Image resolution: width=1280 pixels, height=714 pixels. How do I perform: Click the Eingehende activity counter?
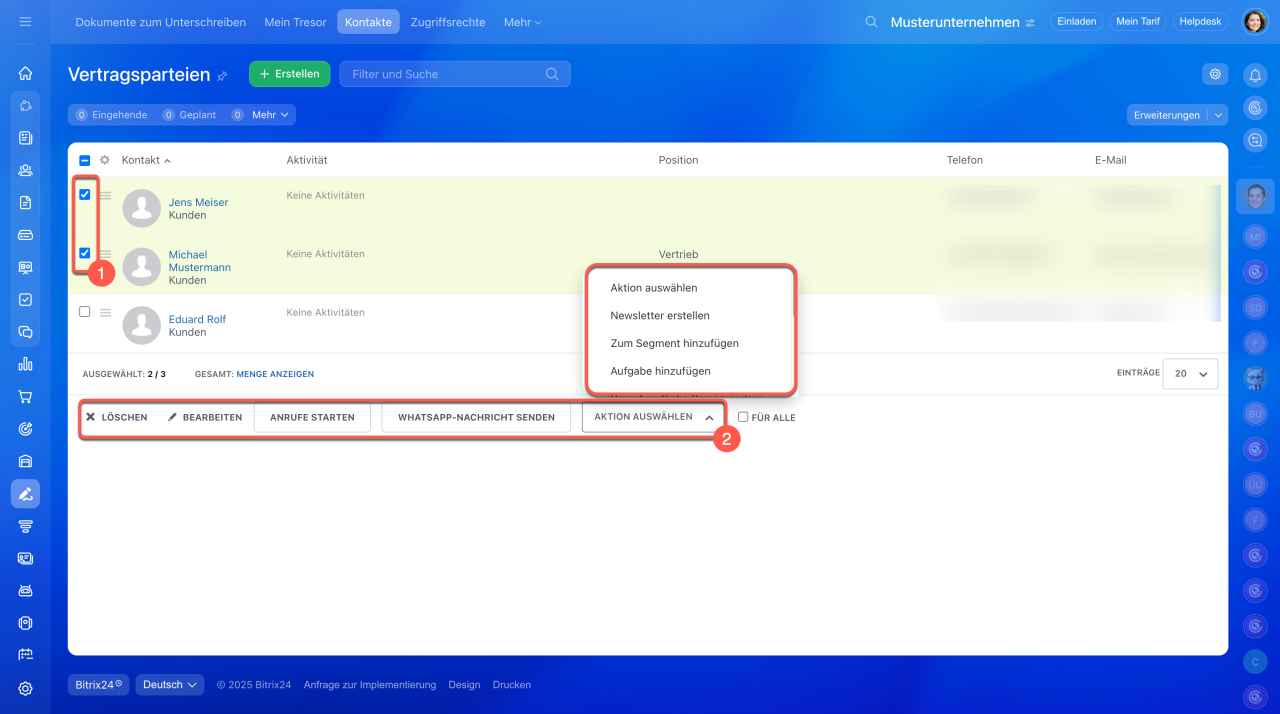coord(111,115)
